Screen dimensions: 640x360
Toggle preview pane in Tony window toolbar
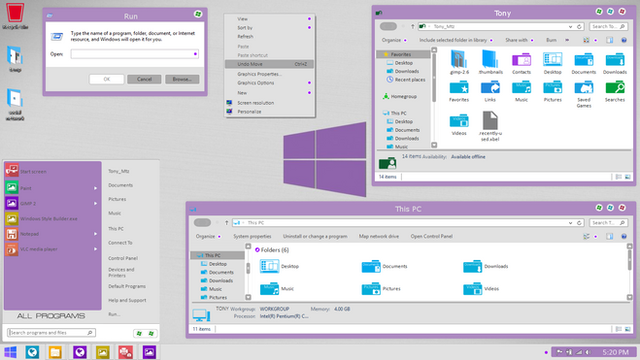point(609,40)
